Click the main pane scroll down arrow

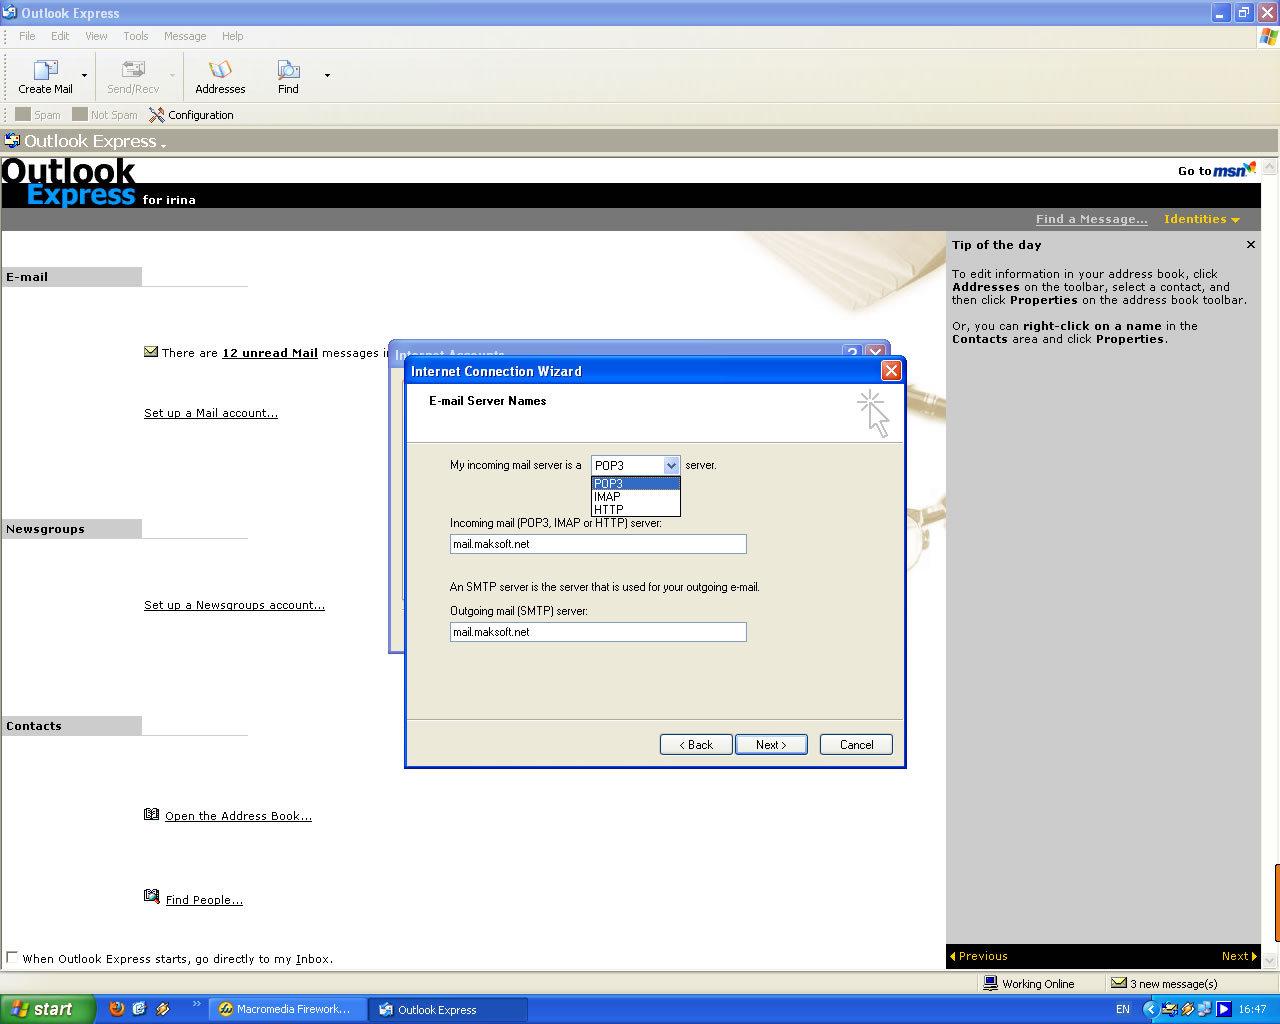(x=1270, y=960)
